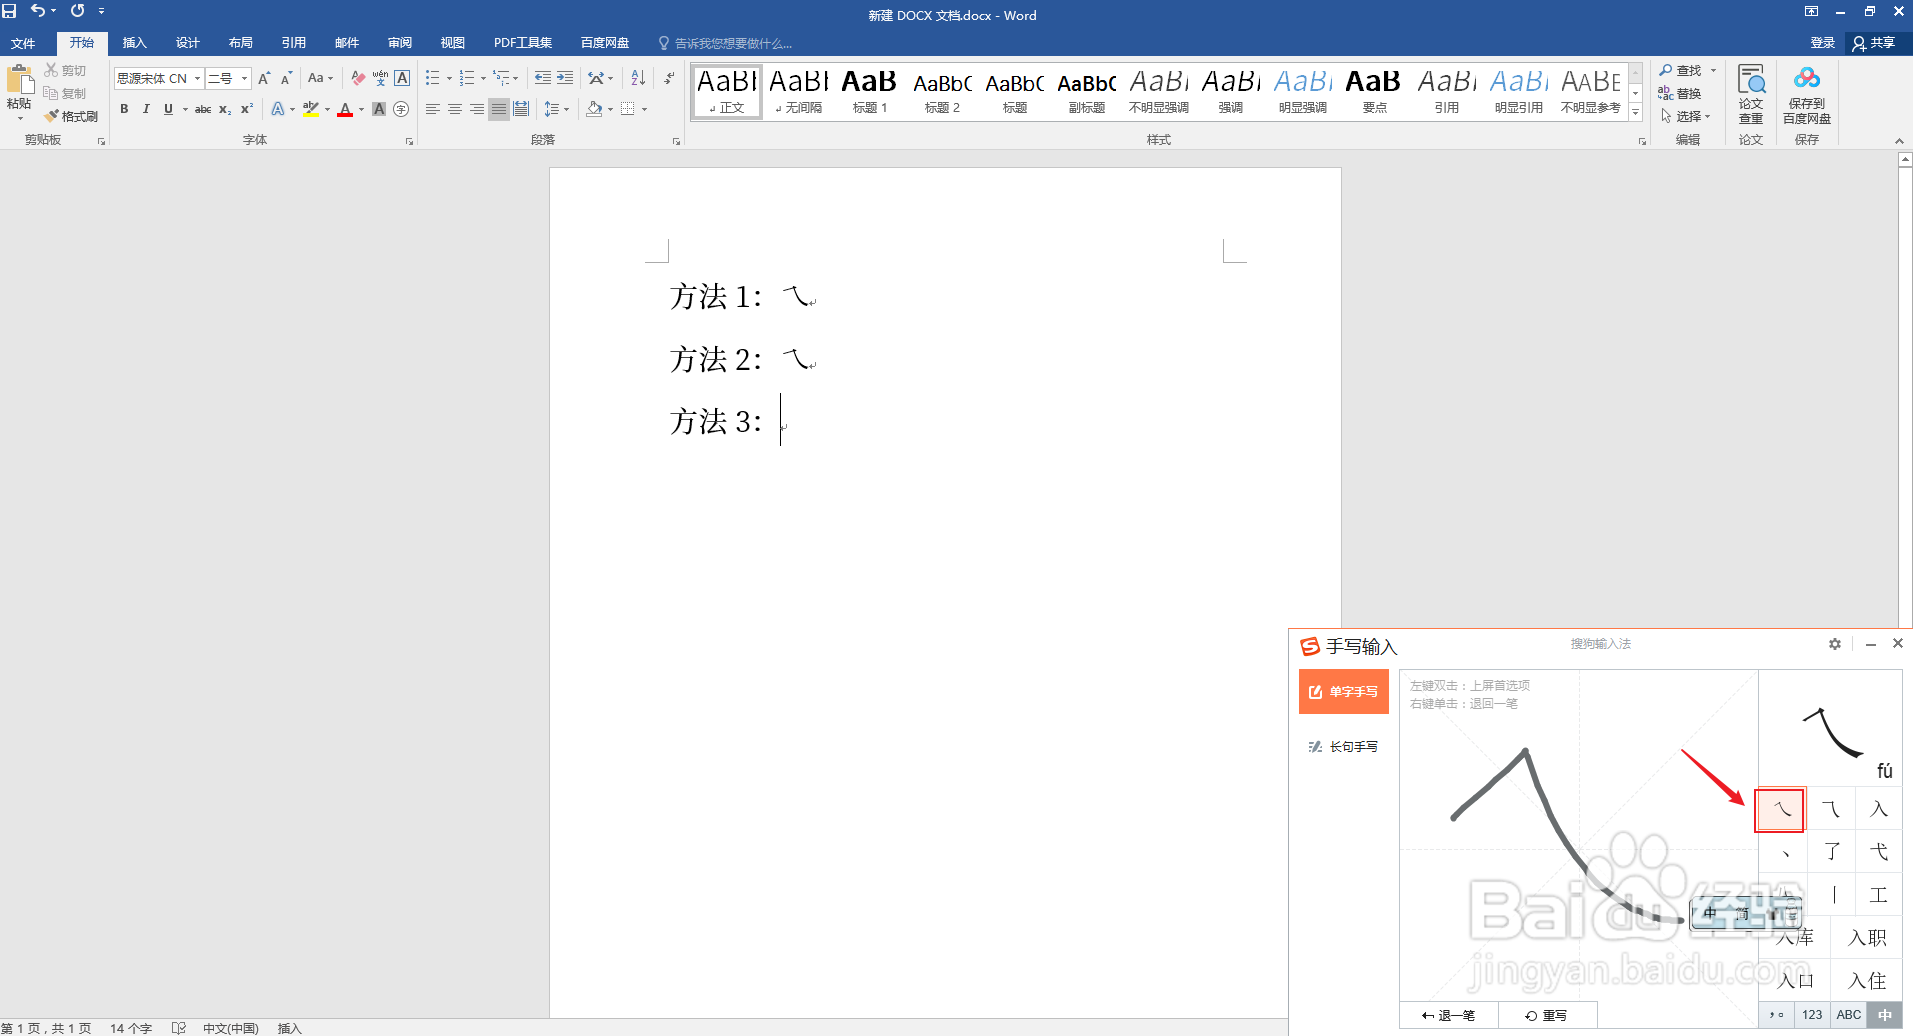Decrease font size with the shrink-font icon
The height and width of the screenshot is (1036, 1913).
pos(286,78)
